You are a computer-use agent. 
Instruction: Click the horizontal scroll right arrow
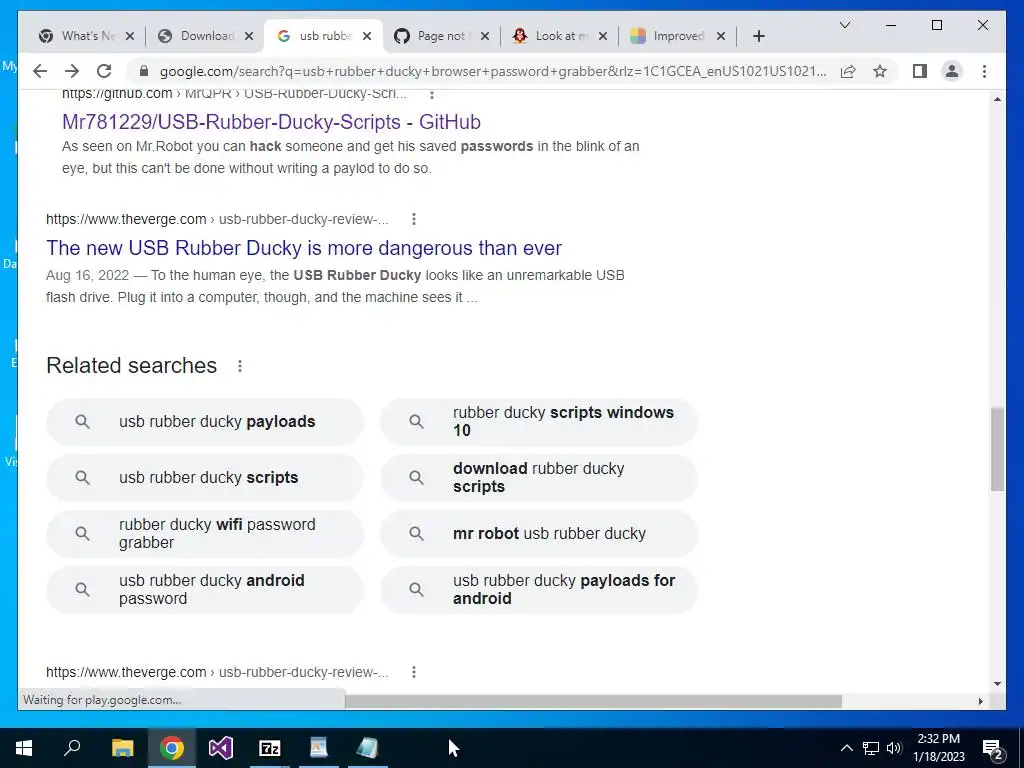pyautogui.click(x=981, y=701)
